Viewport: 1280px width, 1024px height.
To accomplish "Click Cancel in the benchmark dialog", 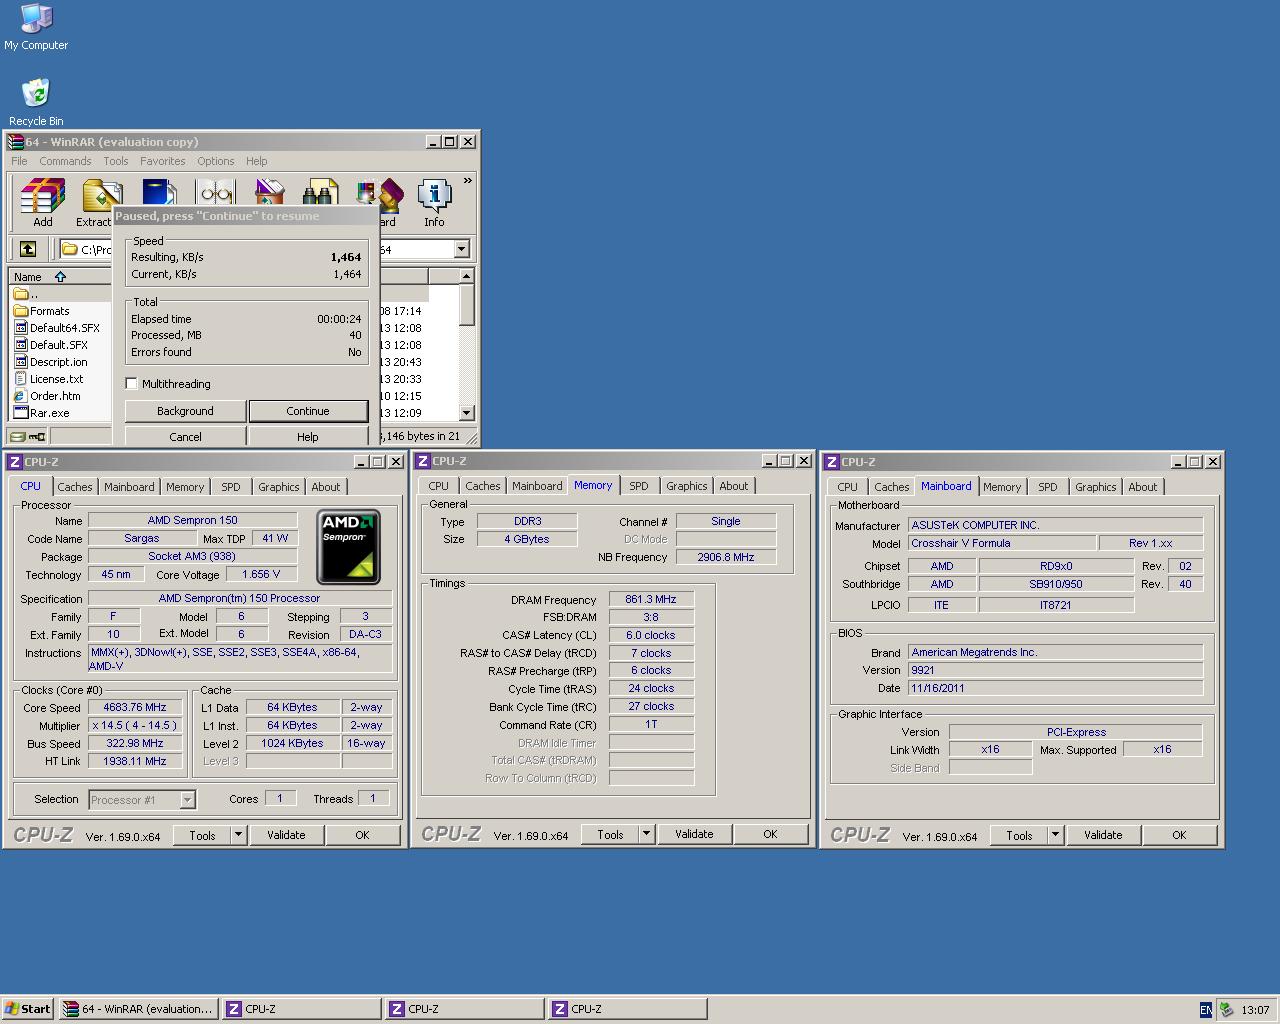I will 185,437.
